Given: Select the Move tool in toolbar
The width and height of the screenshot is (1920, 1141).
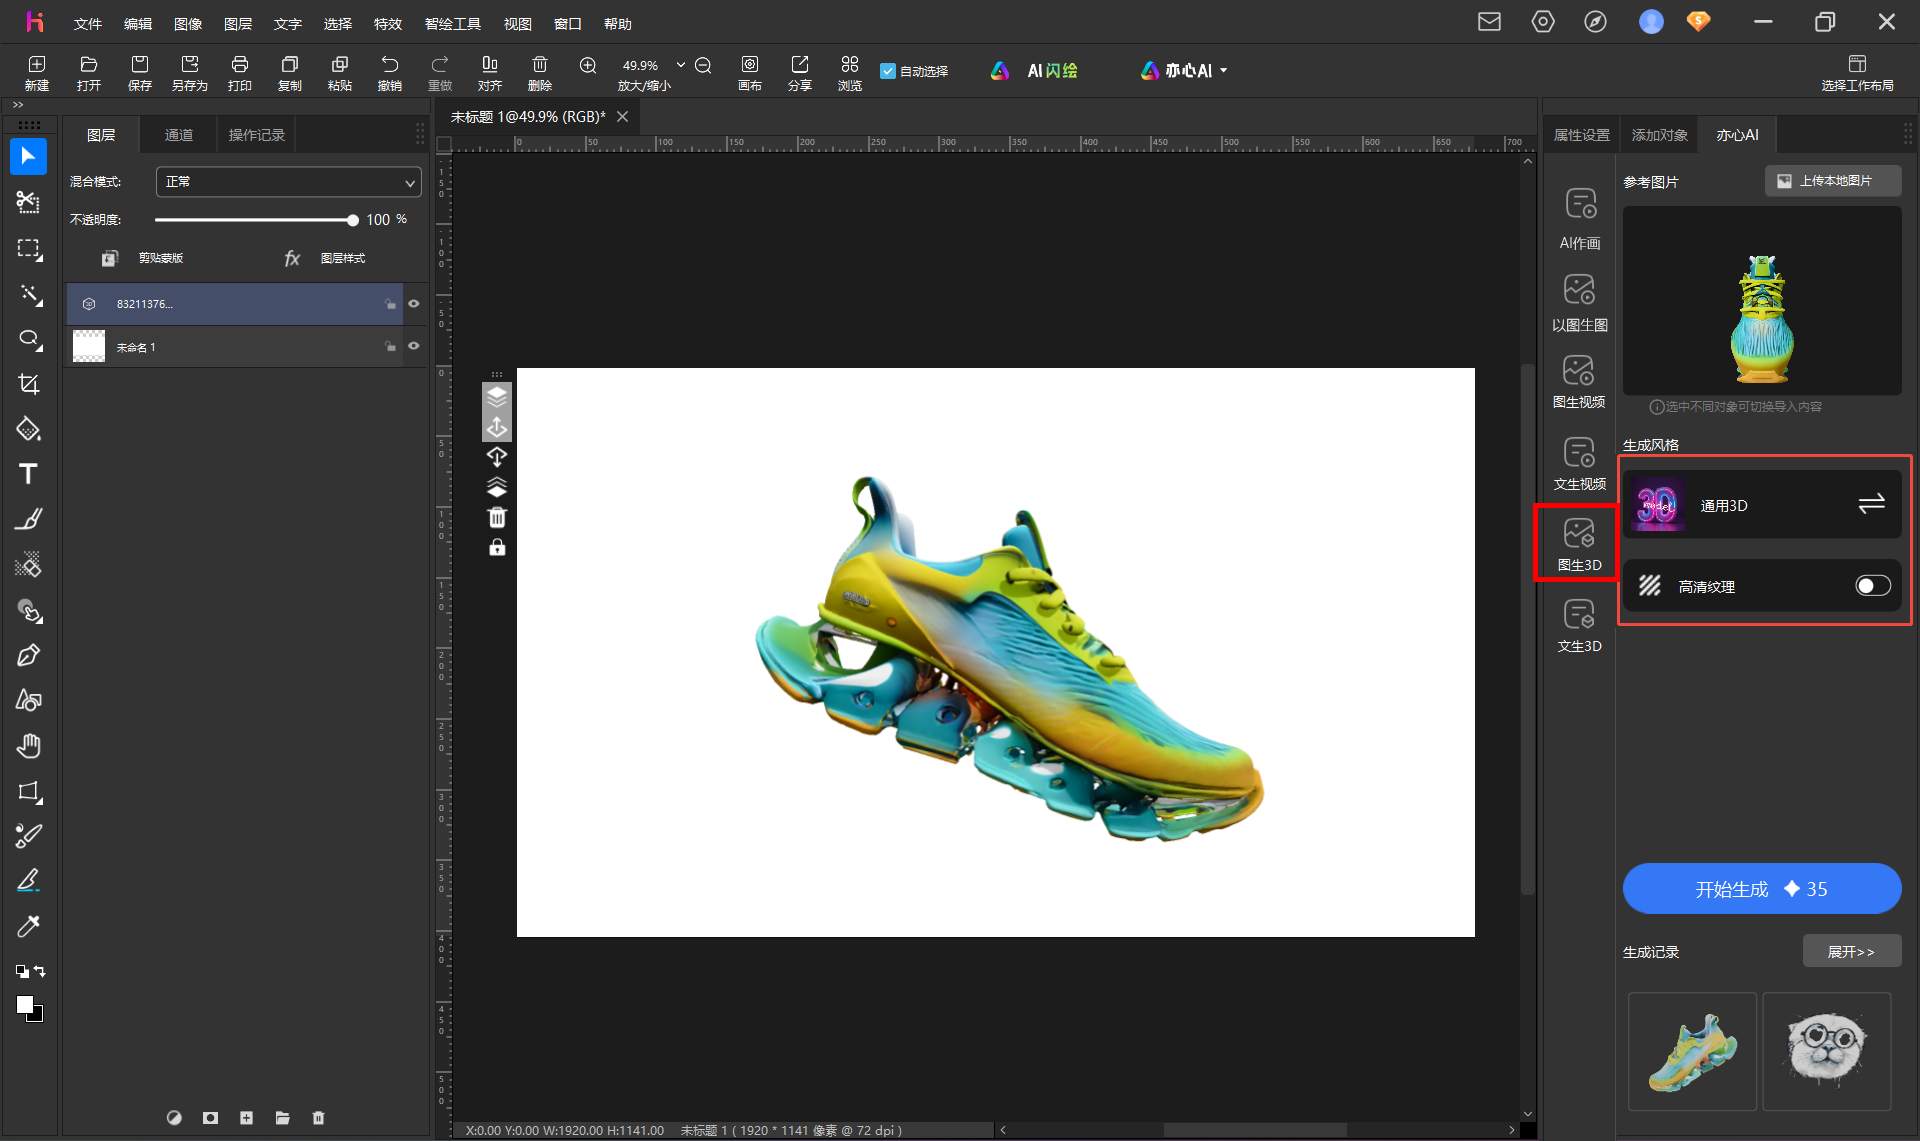Looking at the screenshot, I should (28, 157).
